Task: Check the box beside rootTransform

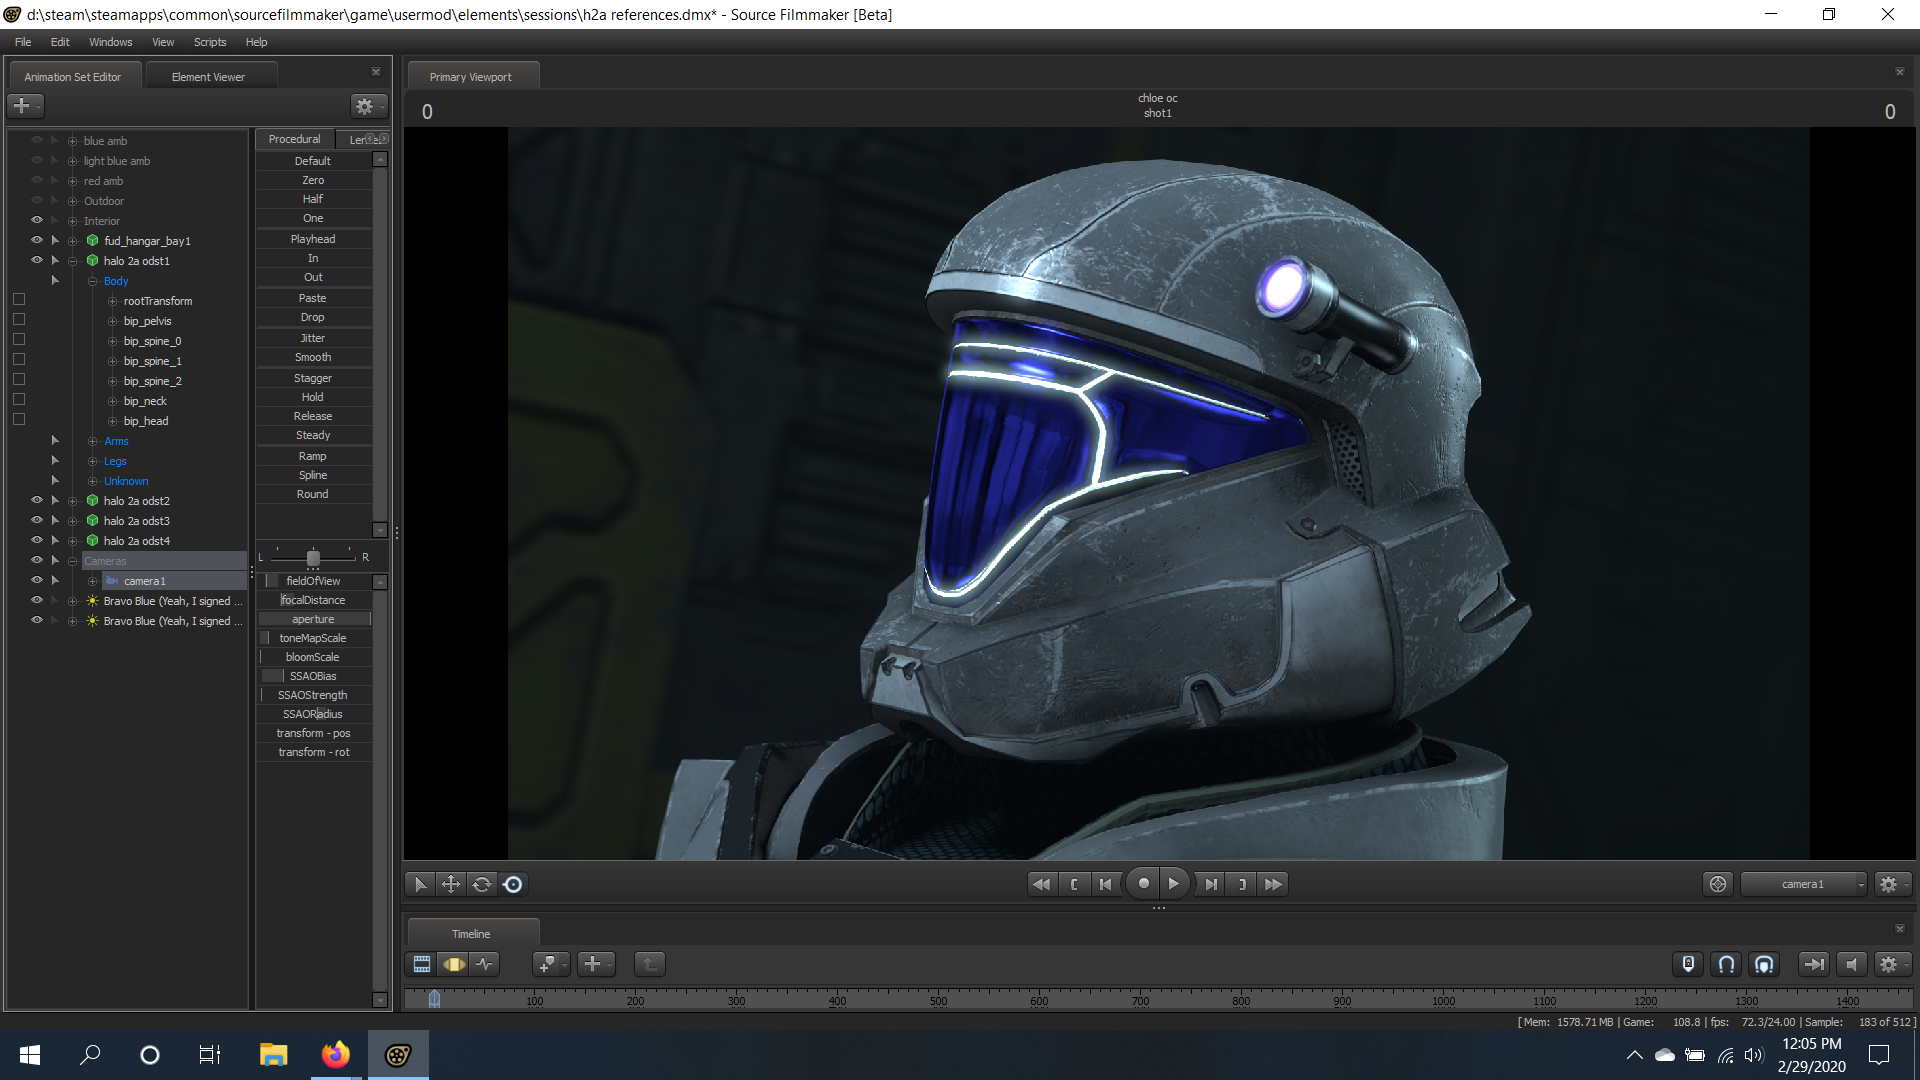Action: pyautogui.click(x=19, y=300)
